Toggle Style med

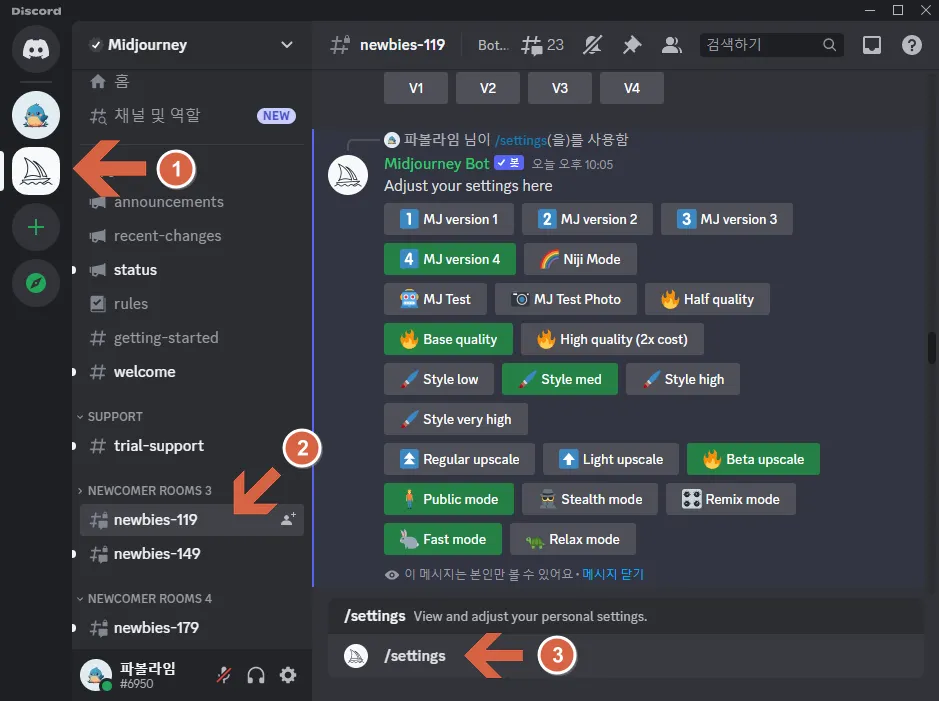pos(559,380)
